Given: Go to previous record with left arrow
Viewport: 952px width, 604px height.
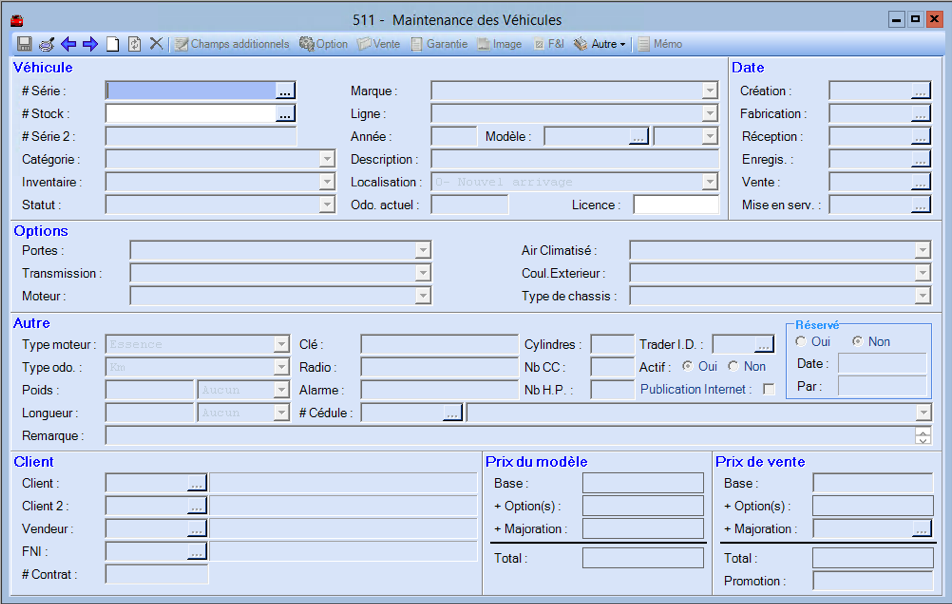Looking at the screenshot, I should click(x=69, y=44).
